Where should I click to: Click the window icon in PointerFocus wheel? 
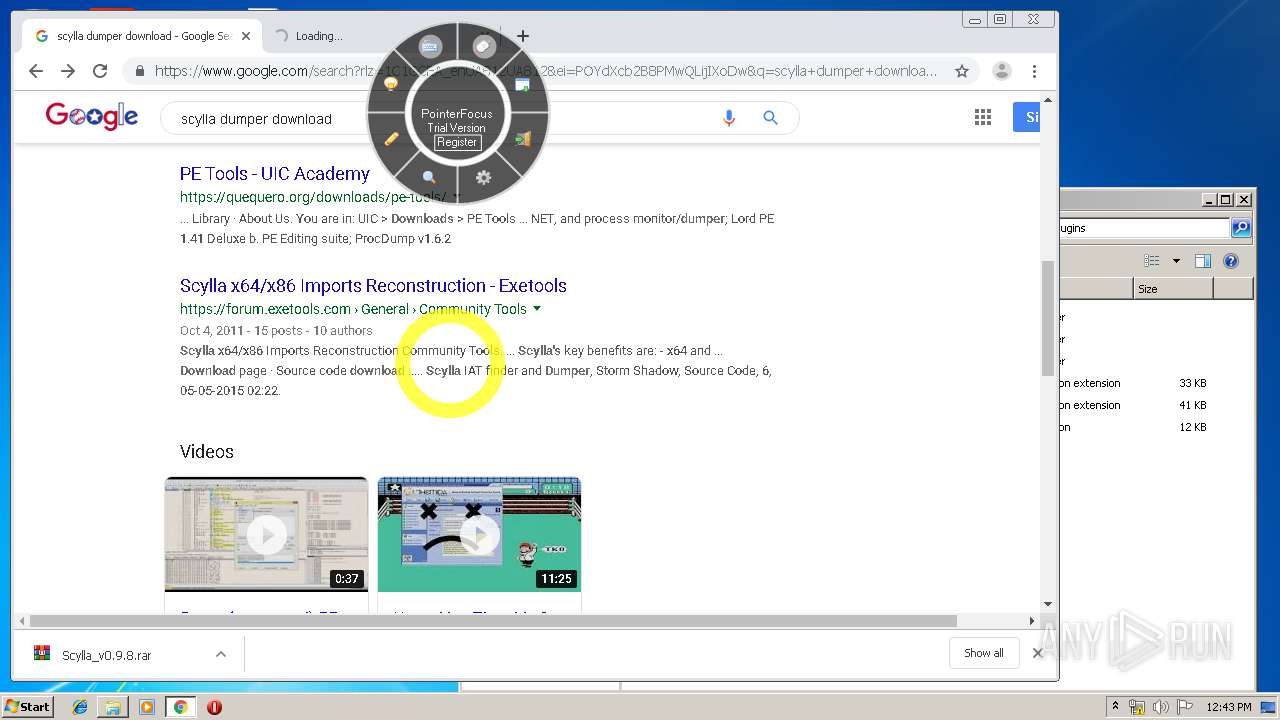(x=523, y=85)
